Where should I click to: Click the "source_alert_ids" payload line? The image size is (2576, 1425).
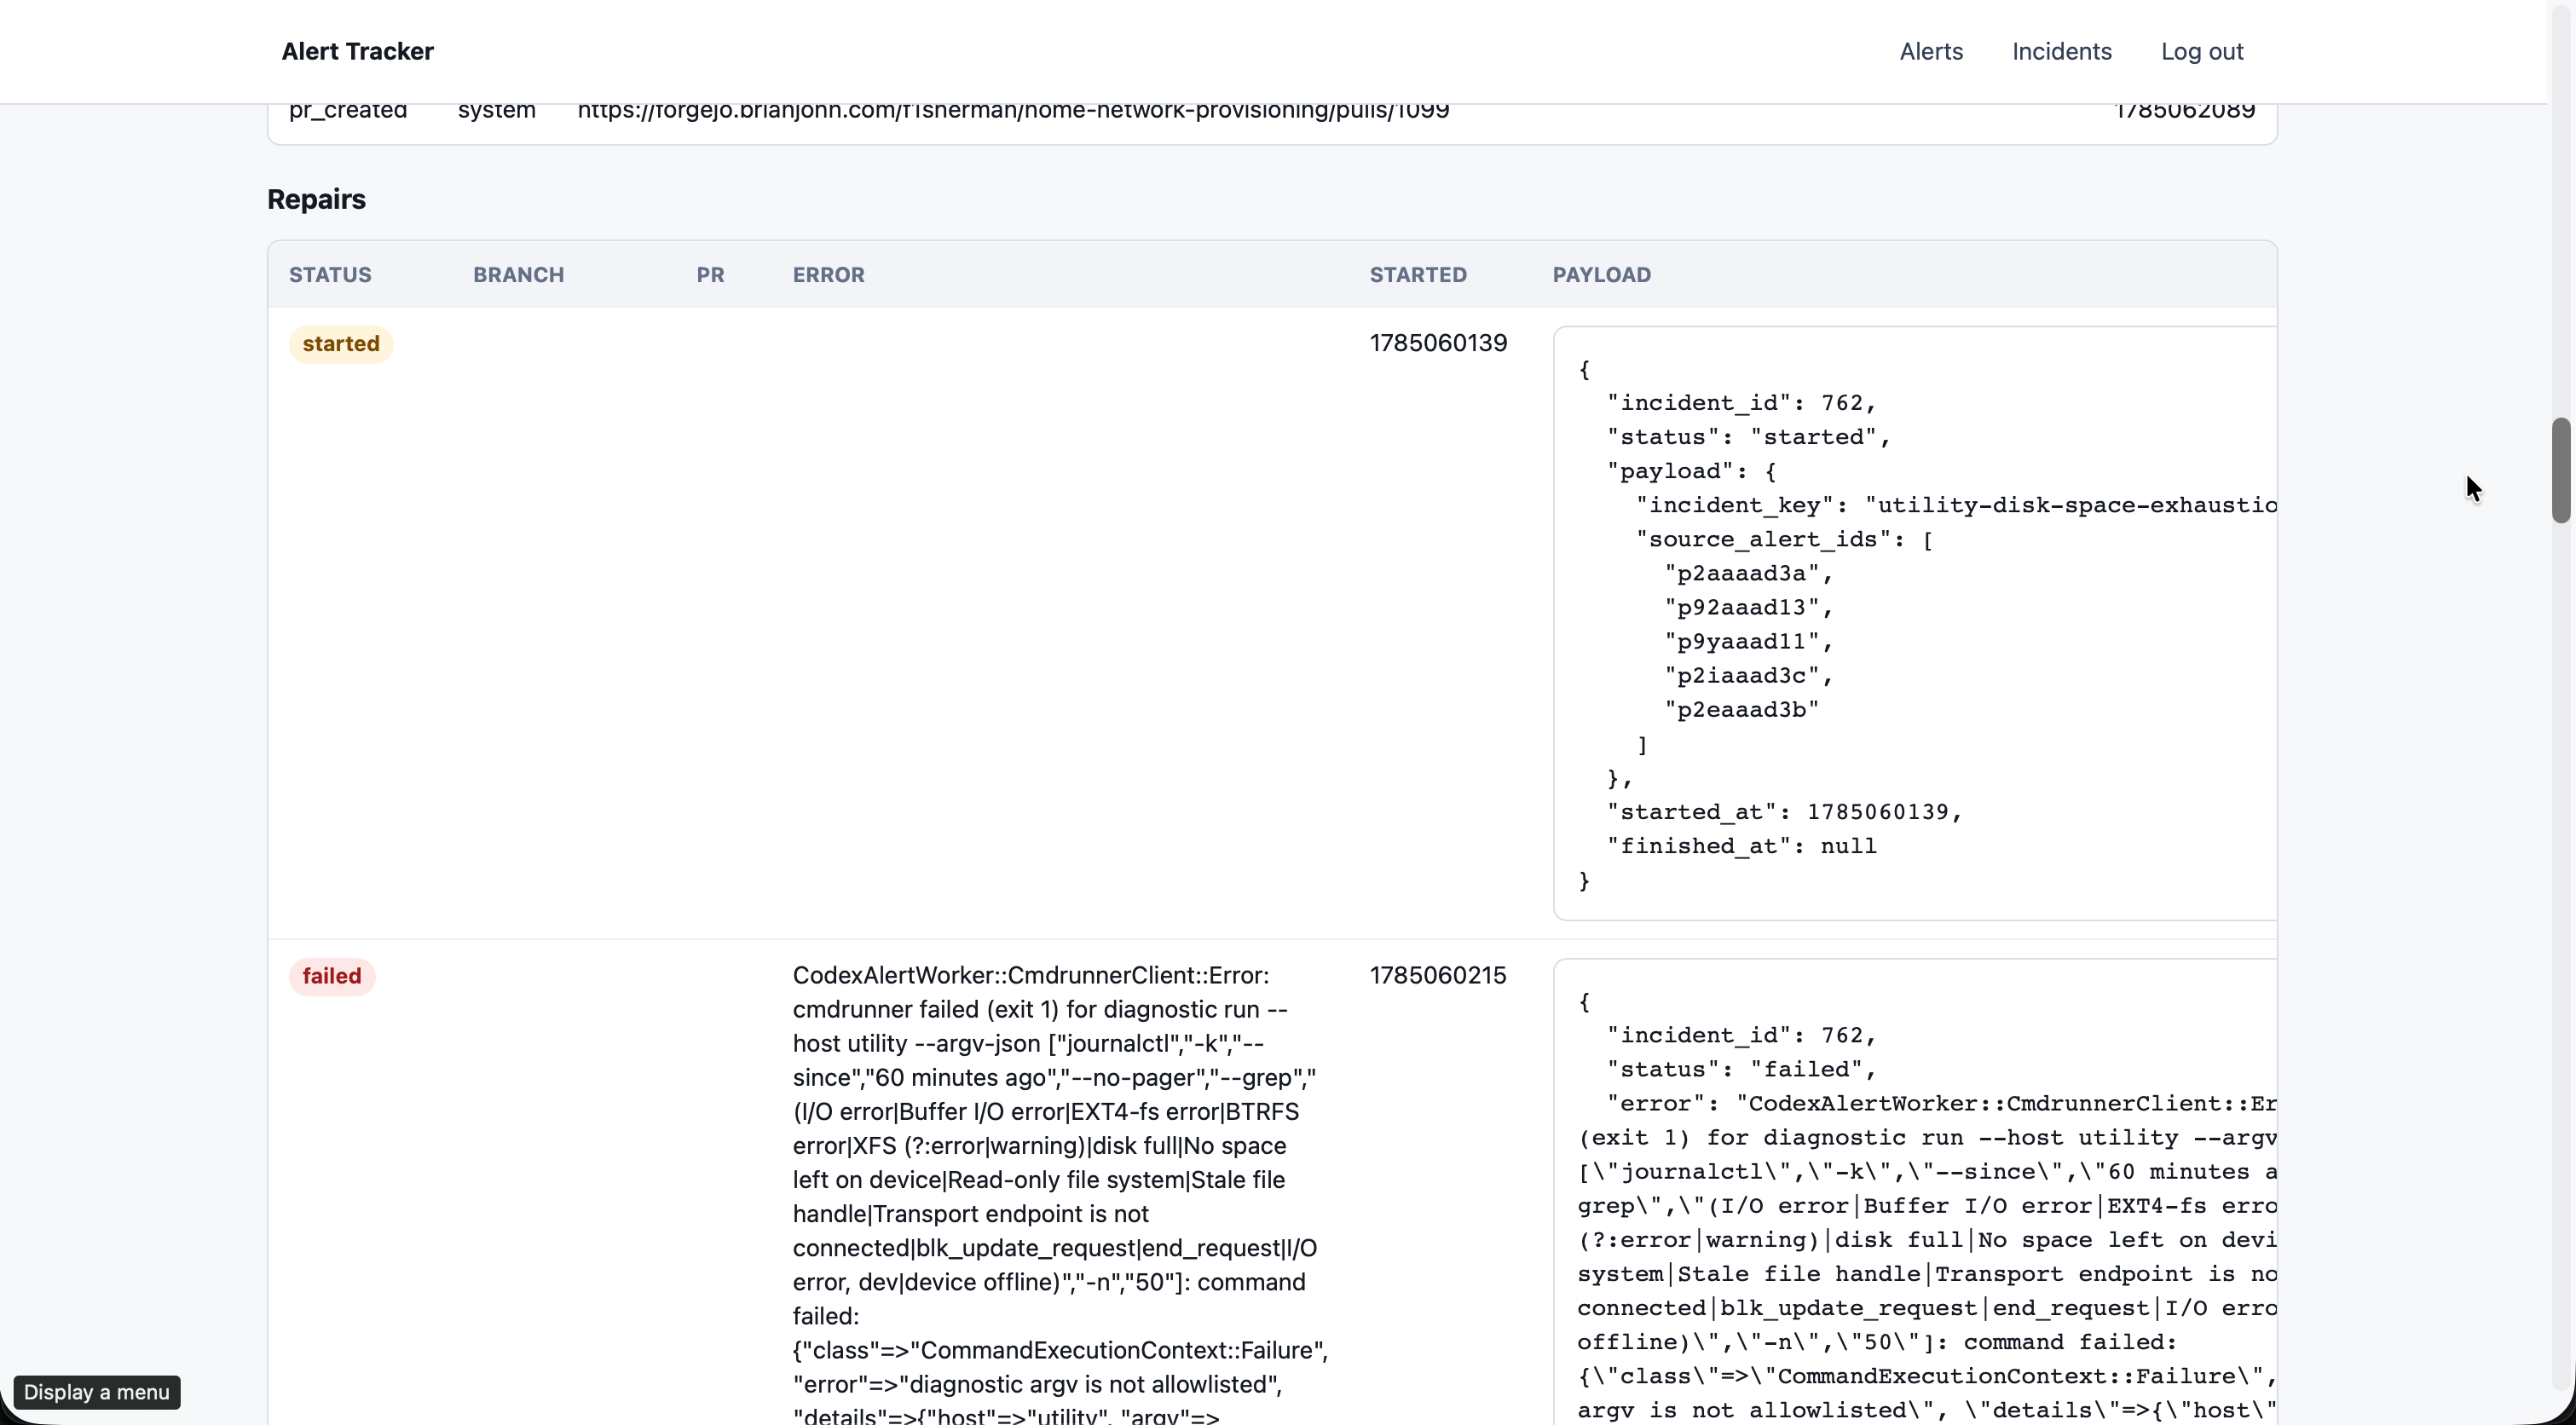pos(1784,539)
